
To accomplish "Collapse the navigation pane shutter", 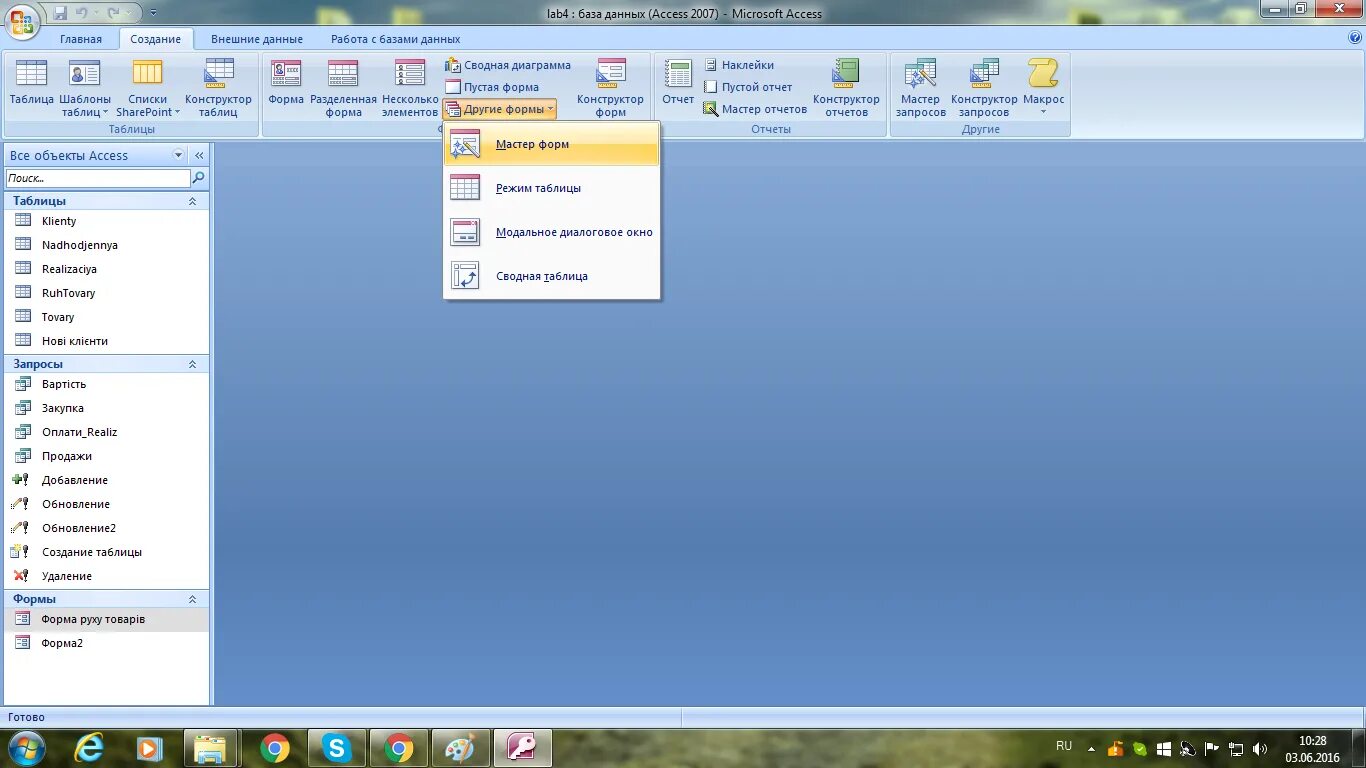I will pyautogui.click(x=199, y=155).
